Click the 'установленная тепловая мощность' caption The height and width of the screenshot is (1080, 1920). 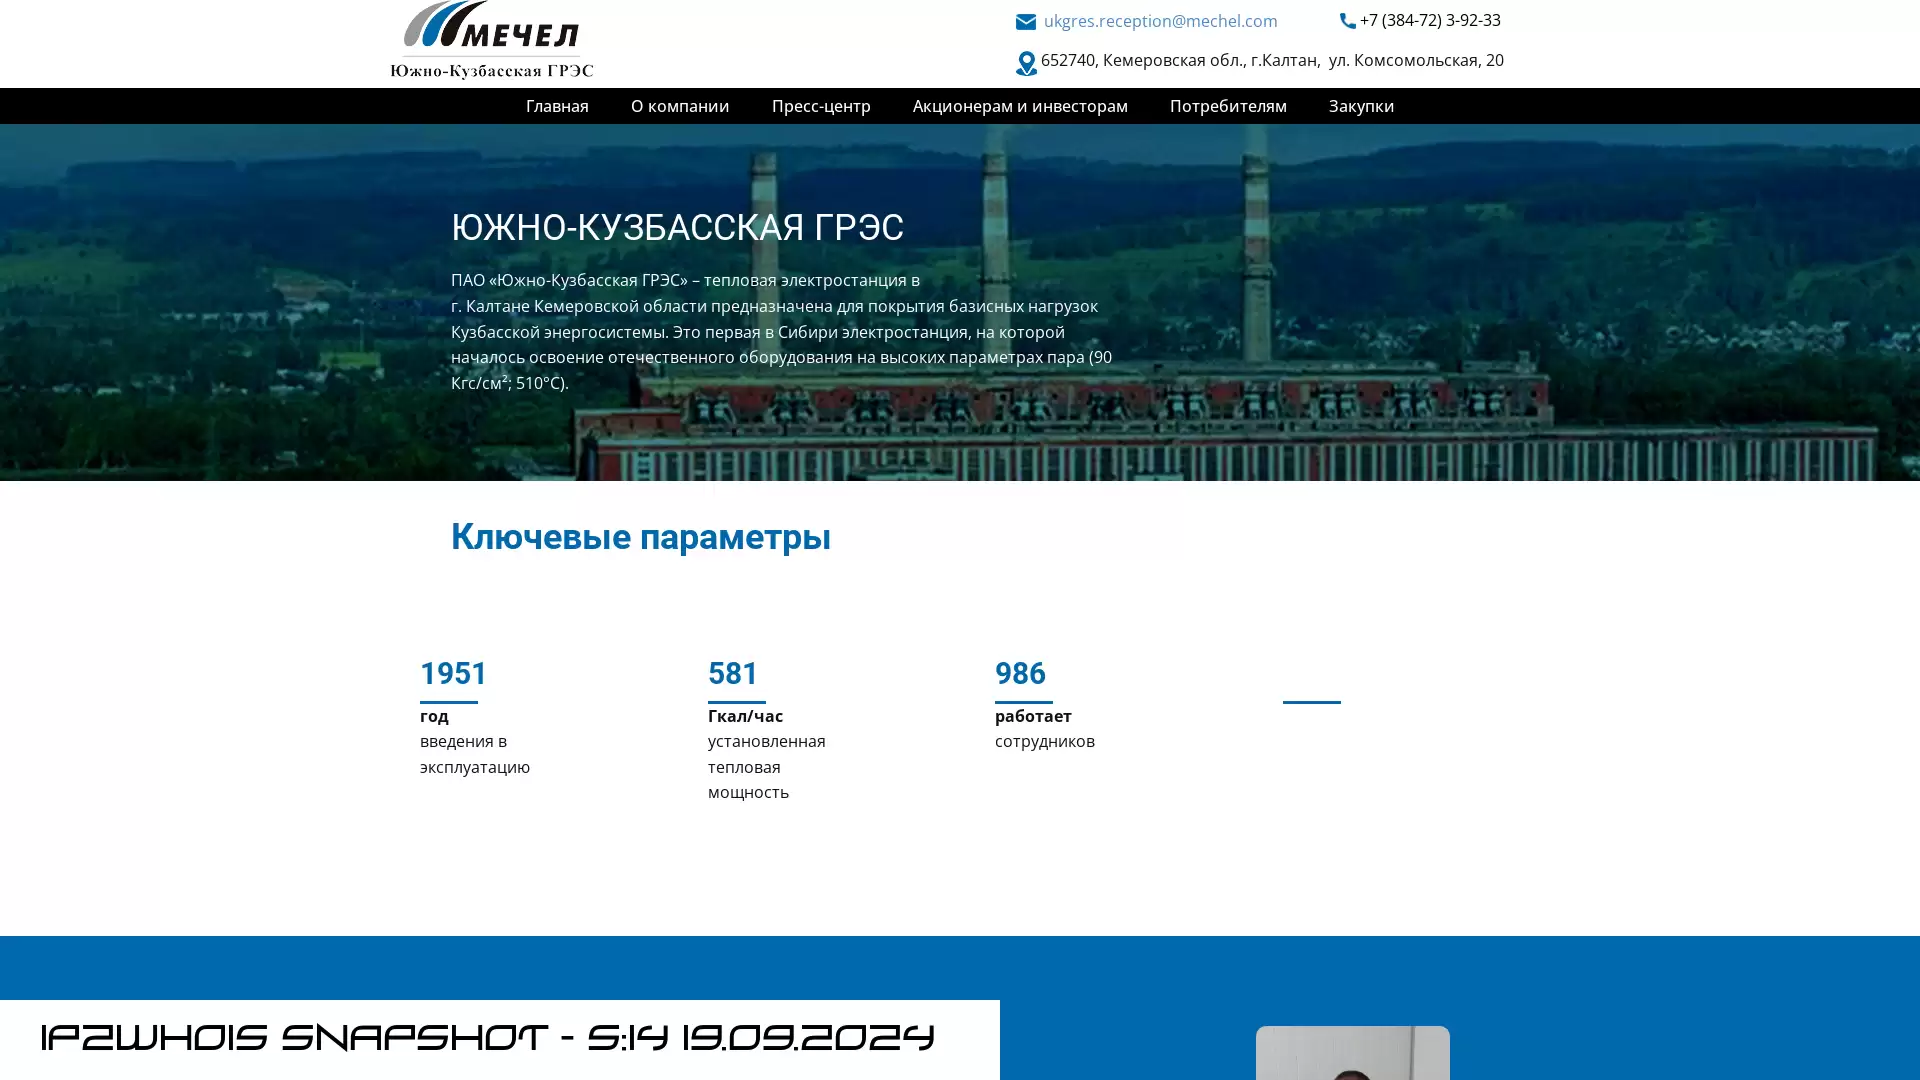click(x=766, y=767)
